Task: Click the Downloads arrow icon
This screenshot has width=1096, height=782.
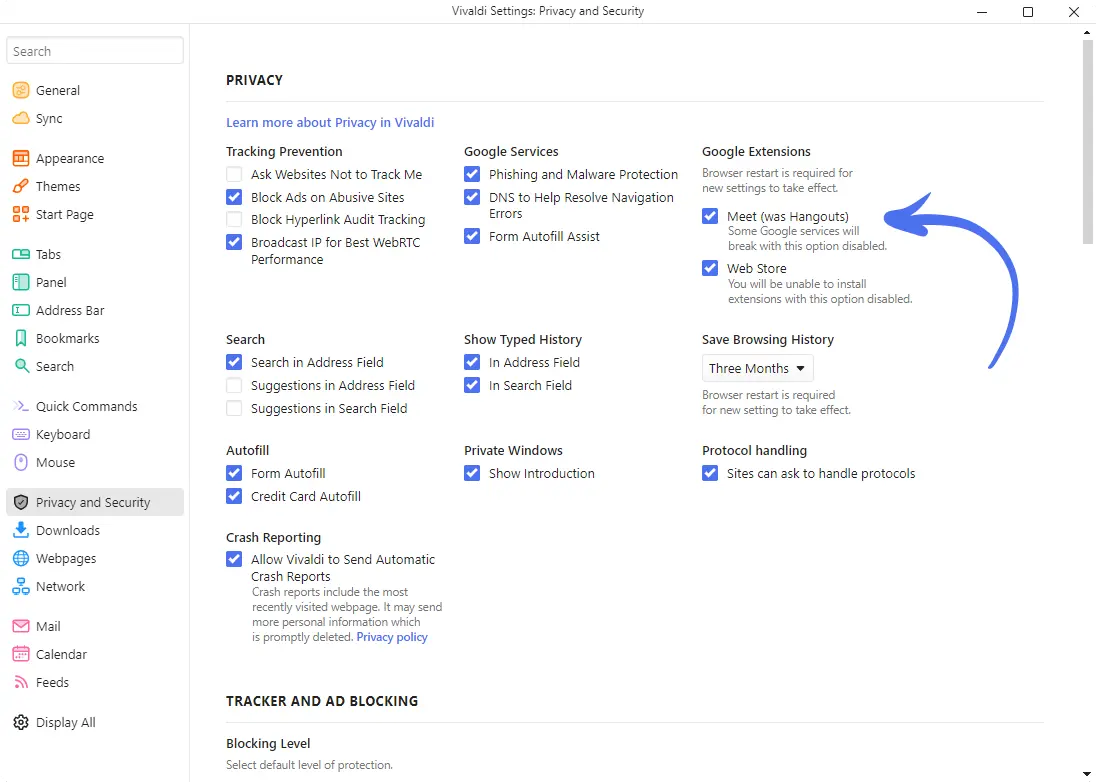Action: (x=20, y=530)
